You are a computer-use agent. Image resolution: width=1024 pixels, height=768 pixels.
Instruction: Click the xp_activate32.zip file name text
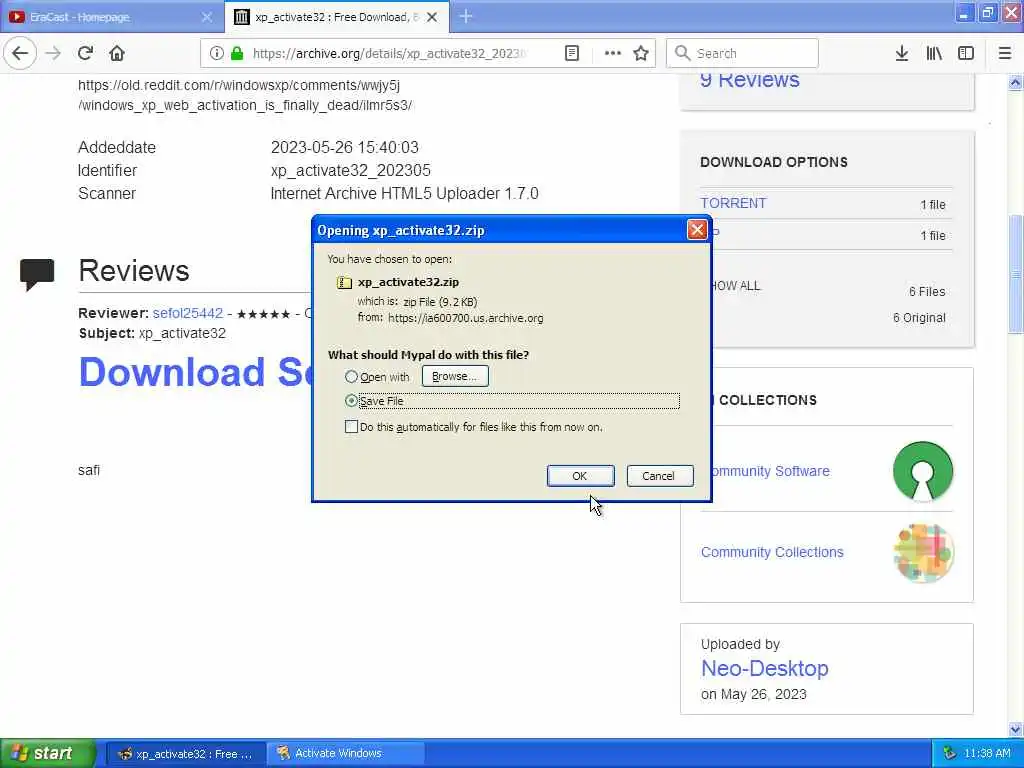tap(408, 282)
